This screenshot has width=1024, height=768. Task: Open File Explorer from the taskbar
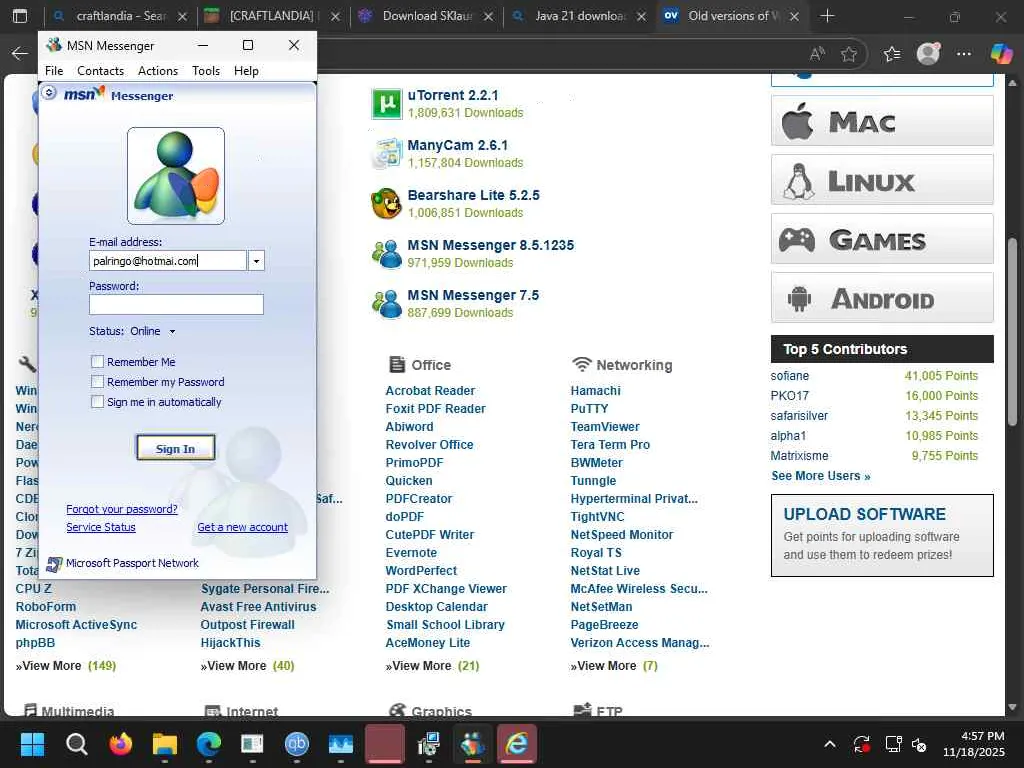(165, 744)
